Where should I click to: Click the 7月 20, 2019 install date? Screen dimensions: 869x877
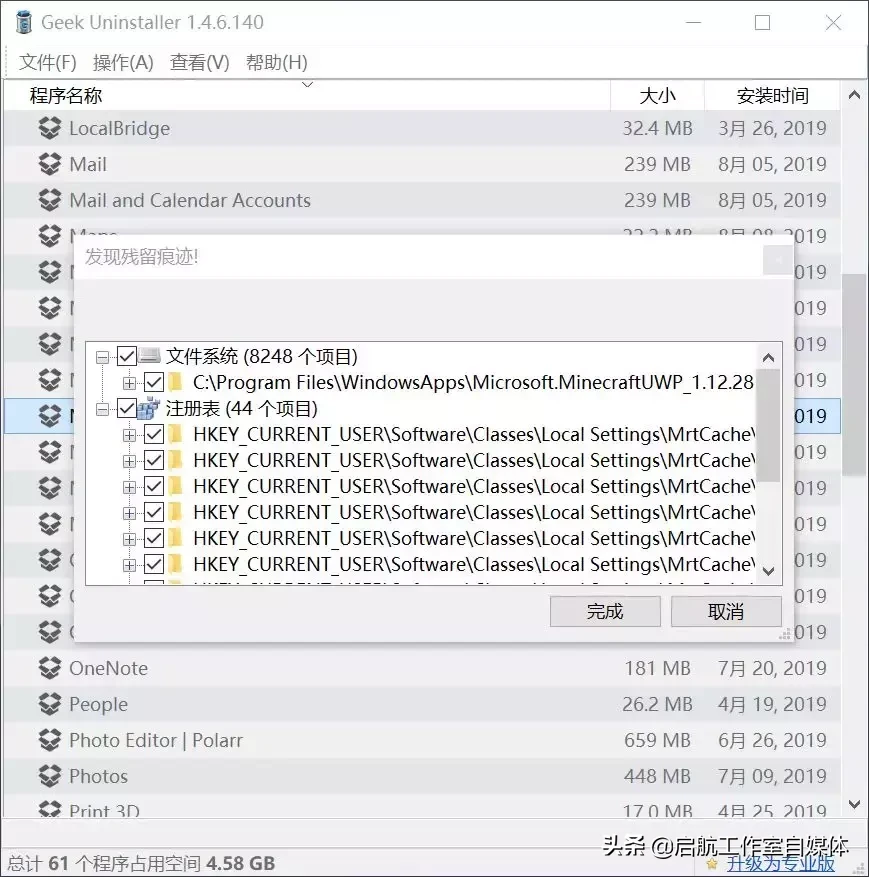772,668
